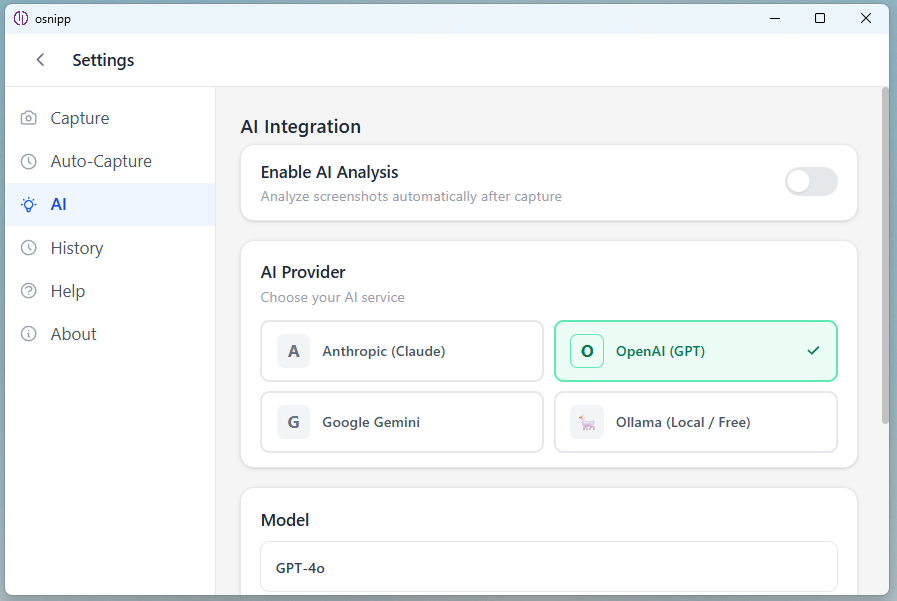Navigate back using the back arrow
The image size is (897, 601).
click(x=39, y=59)
